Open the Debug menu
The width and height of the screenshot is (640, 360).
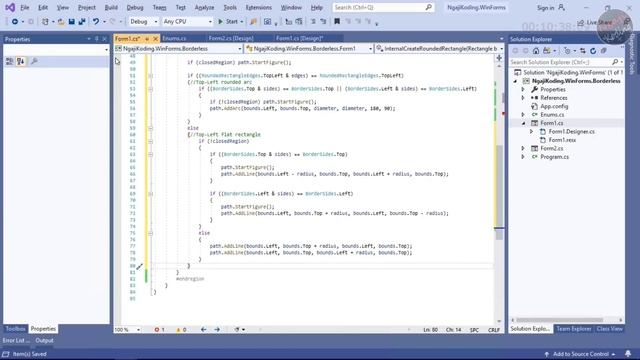click(135, 7)
